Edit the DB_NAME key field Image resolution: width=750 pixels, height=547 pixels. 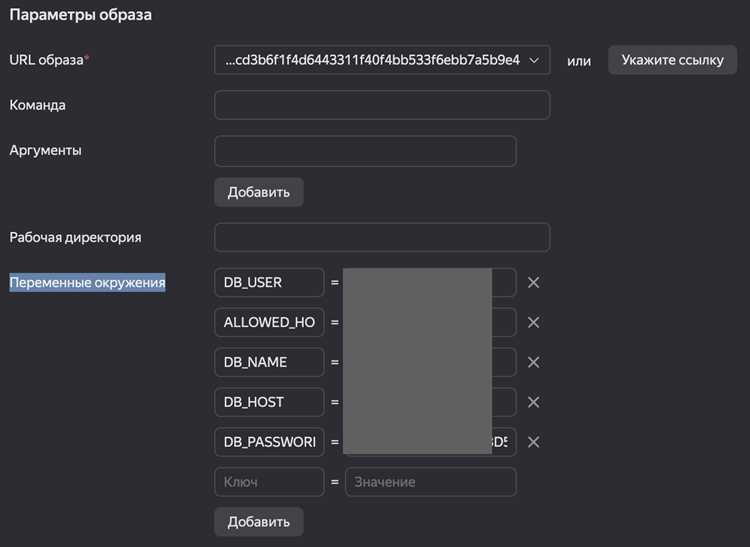click(x=269, y=362)
